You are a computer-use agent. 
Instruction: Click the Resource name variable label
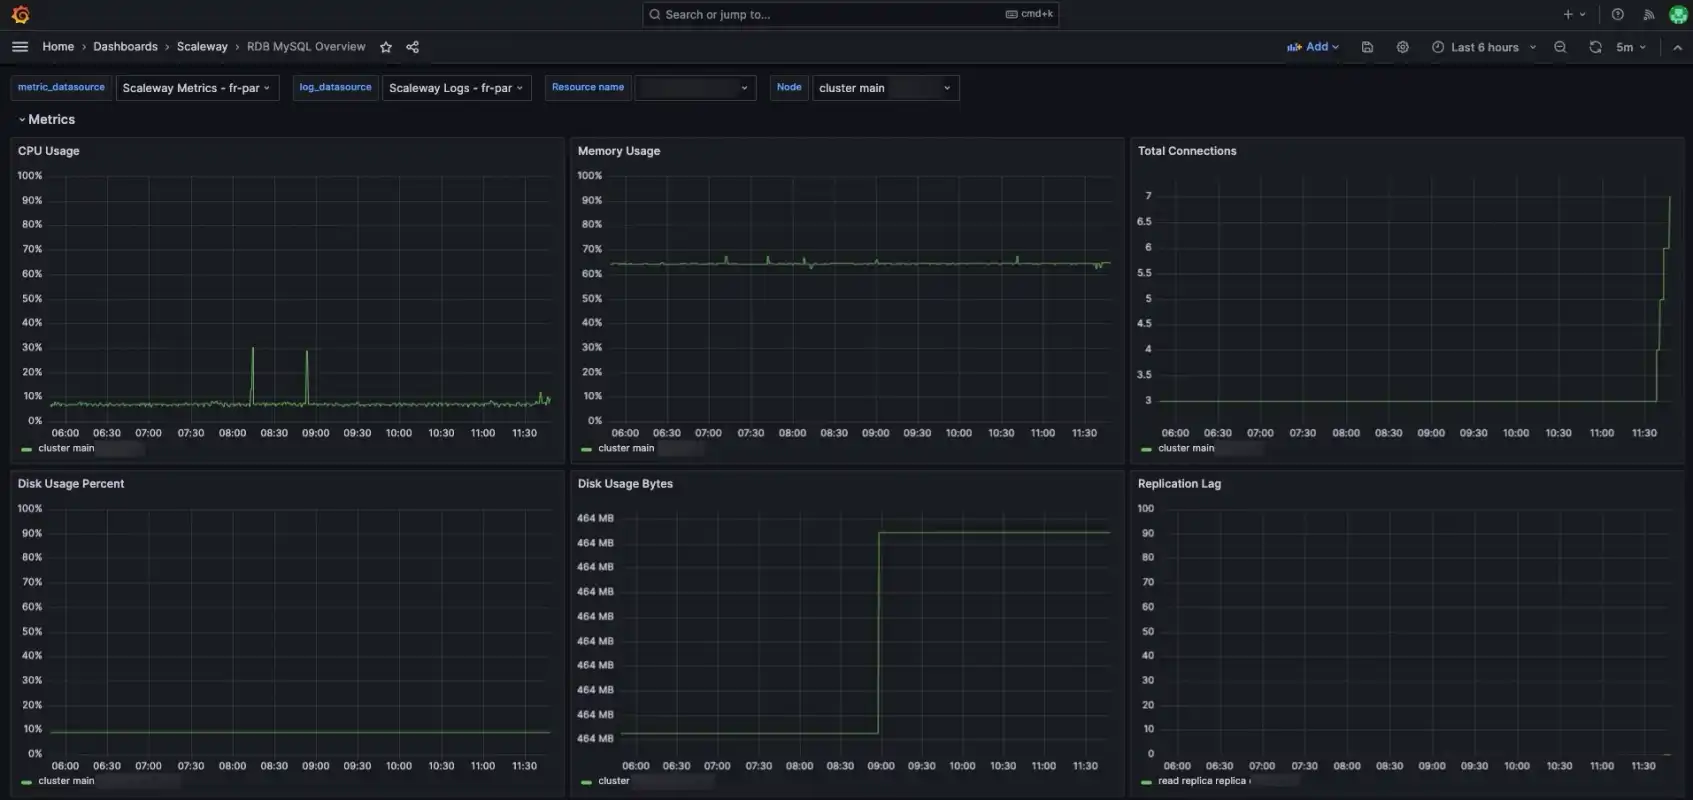[588, 88]
